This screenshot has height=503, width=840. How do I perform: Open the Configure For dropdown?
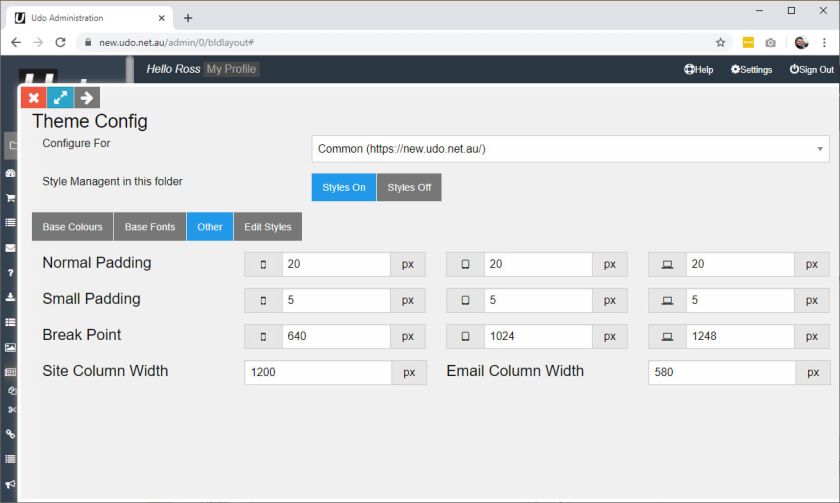click(571, 149)
